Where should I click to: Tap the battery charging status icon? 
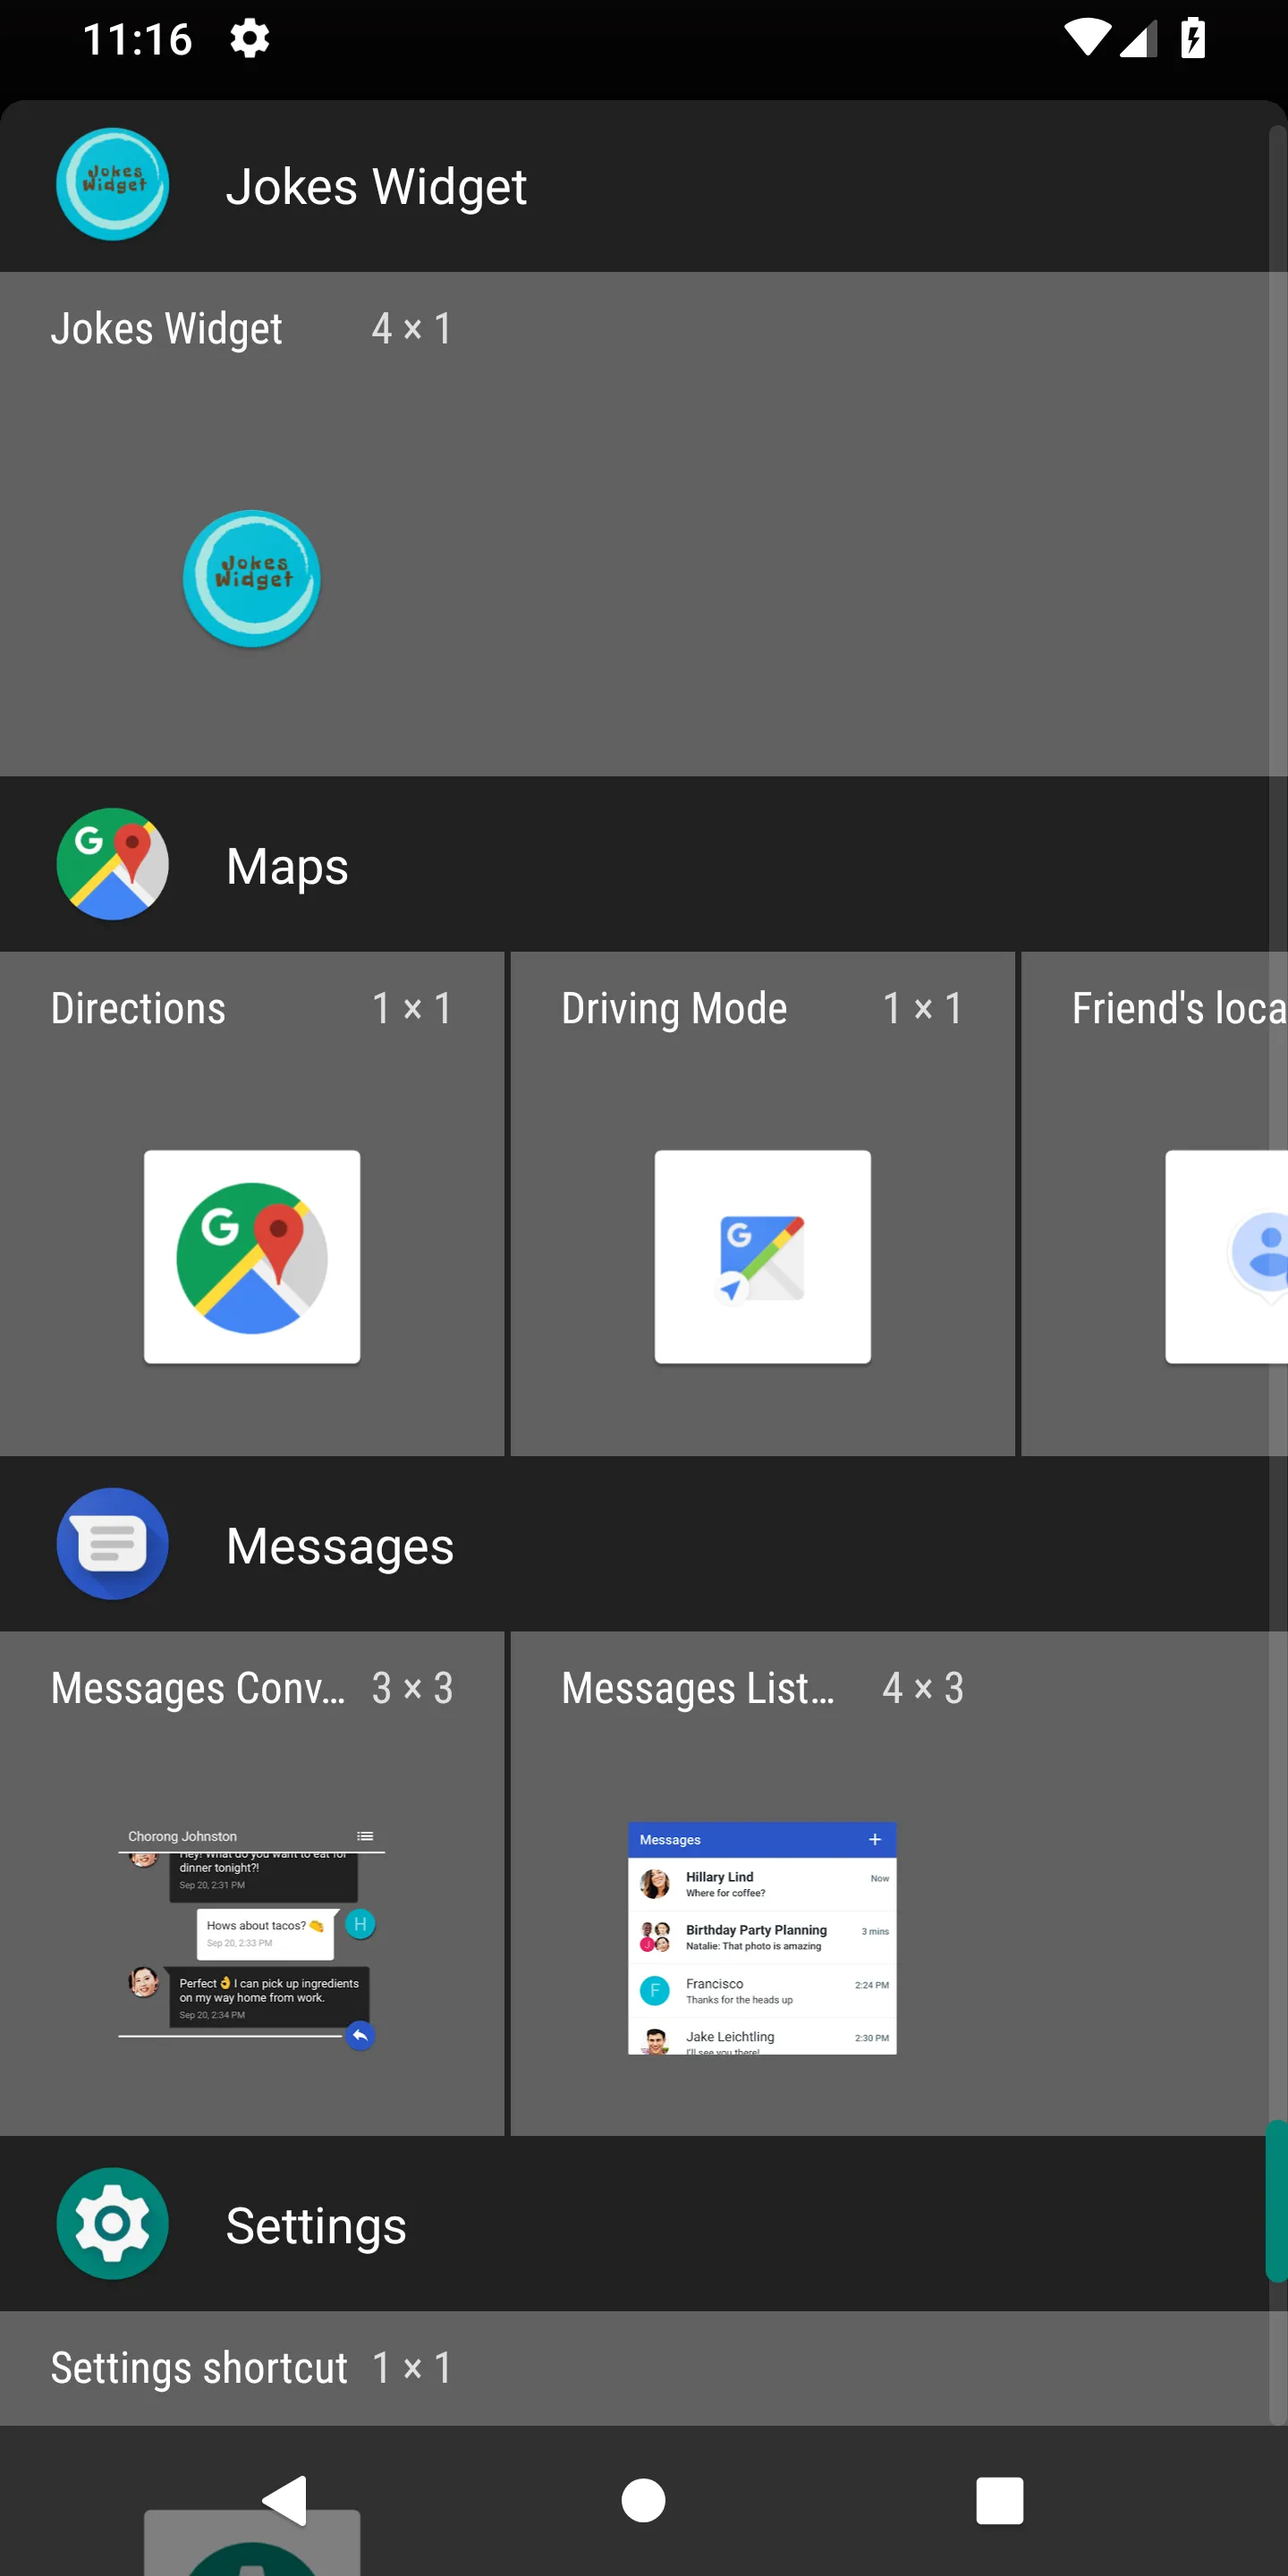coord(1193,38)
